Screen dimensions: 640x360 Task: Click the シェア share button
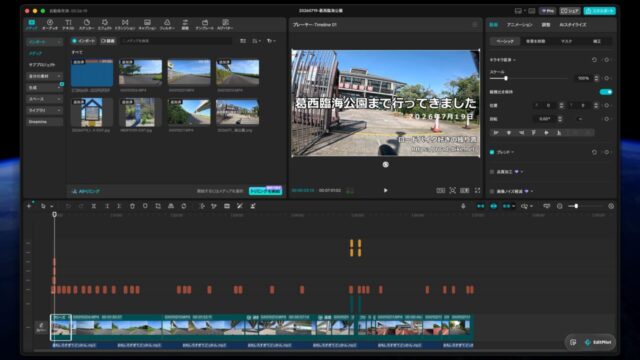click(x=570, y=11)
